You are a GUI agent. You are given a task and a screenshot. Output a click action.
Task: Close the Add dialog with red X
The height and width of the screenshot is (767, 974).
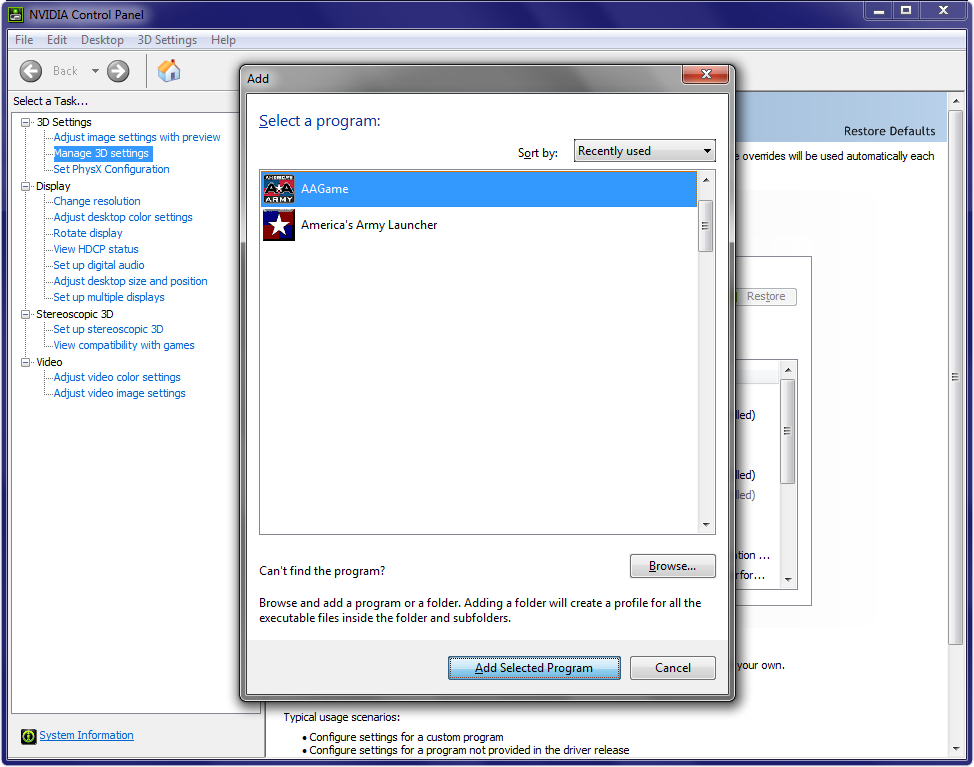coord(705,74)
